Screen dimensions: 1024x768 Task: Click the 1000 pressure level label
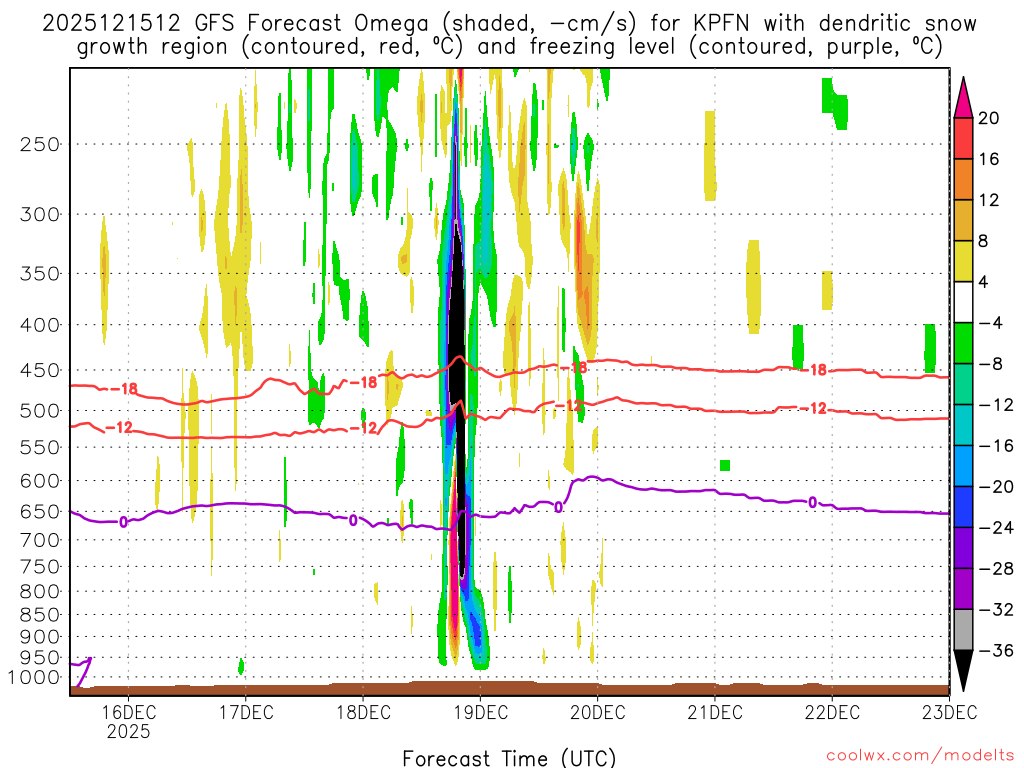[x=33, y=677]
